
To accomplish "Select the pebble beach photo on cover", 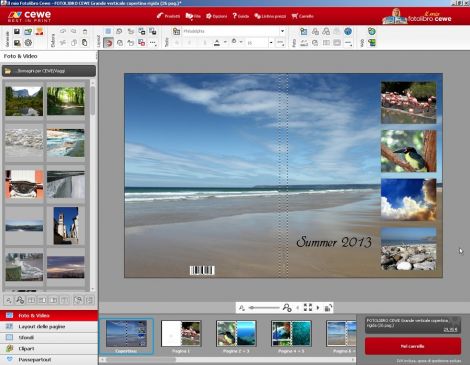I will point(408,249).
